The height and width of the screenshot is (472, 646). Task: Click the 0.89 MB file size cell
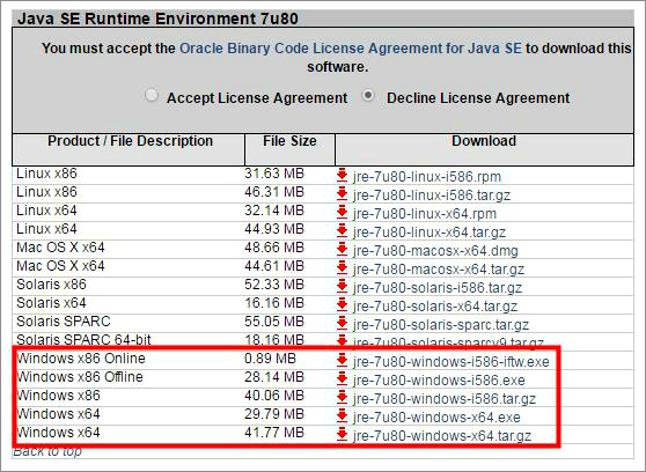point(270,358)
